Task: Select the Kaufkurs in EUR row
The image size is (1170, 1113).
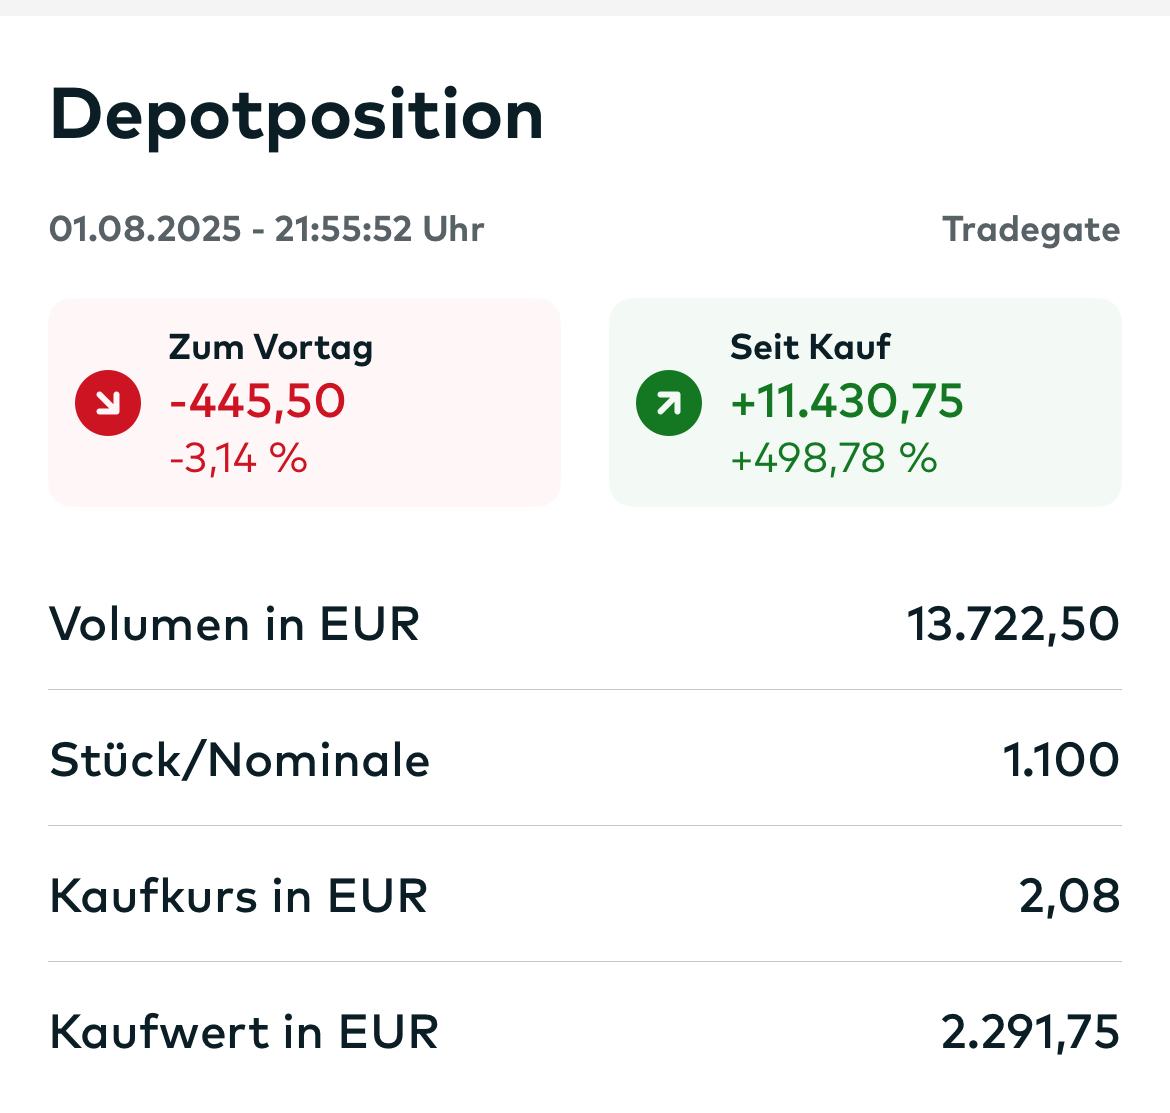Action: (585, 896)
